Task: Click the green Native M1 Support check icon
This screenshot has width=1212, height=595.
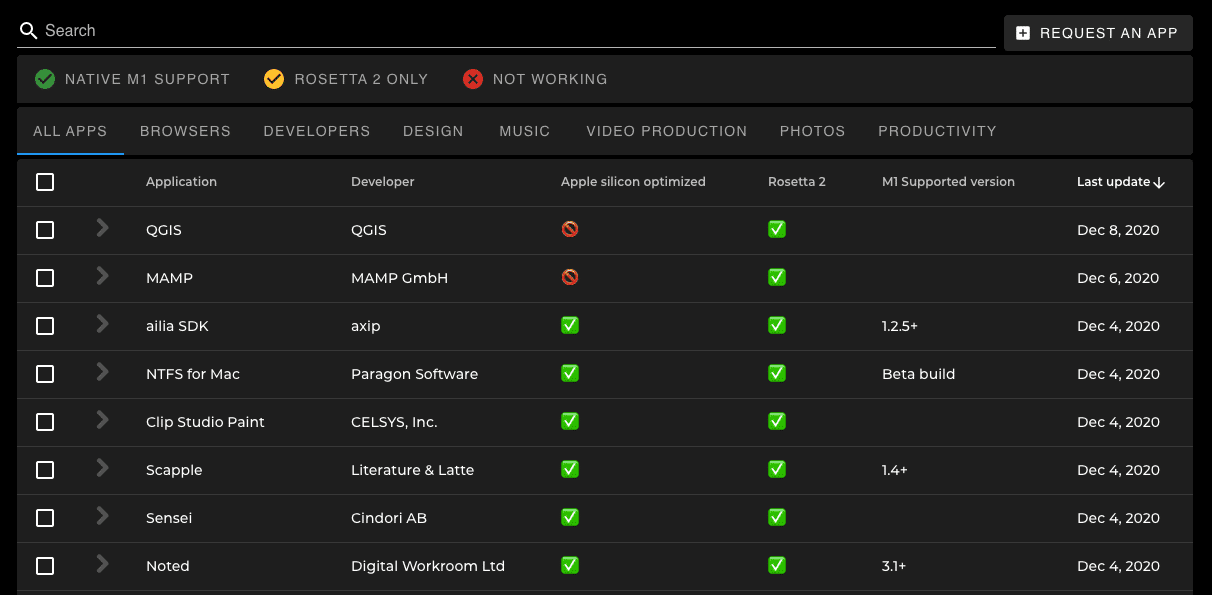Action: [x=45, y=79]
